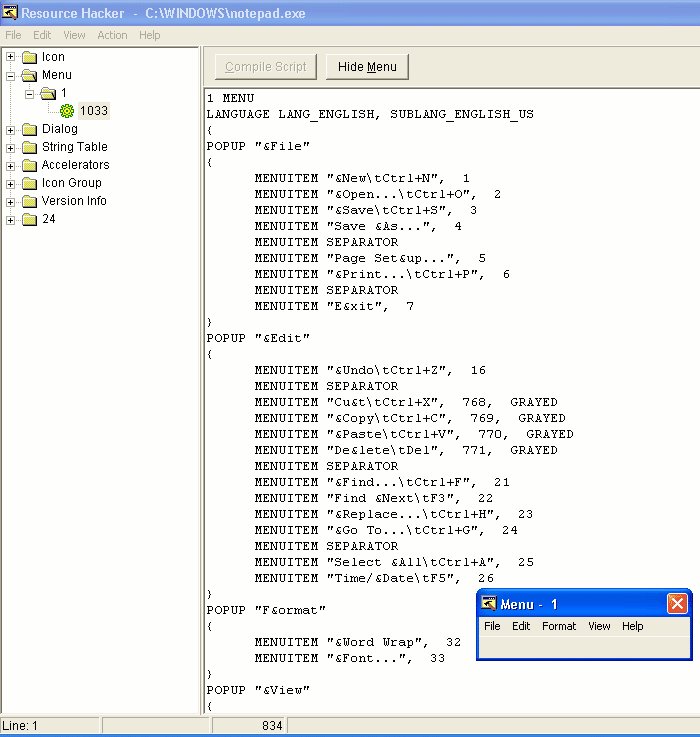The image size is (700, 737).
Task: Click the folder icon for node 1
Action: 48,93
